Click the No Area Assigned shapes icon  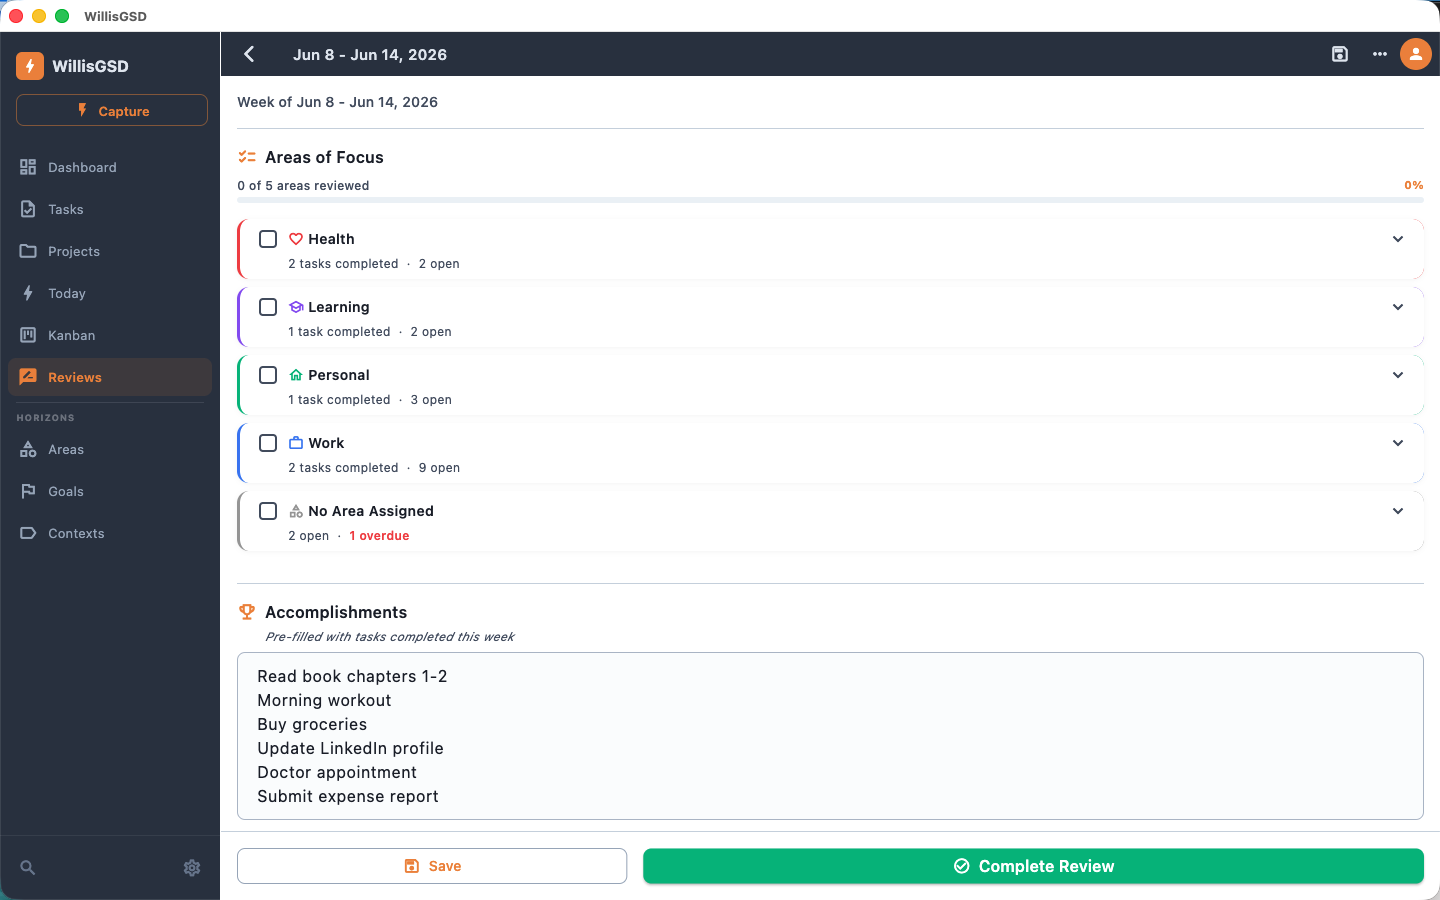tap(296, 511)
